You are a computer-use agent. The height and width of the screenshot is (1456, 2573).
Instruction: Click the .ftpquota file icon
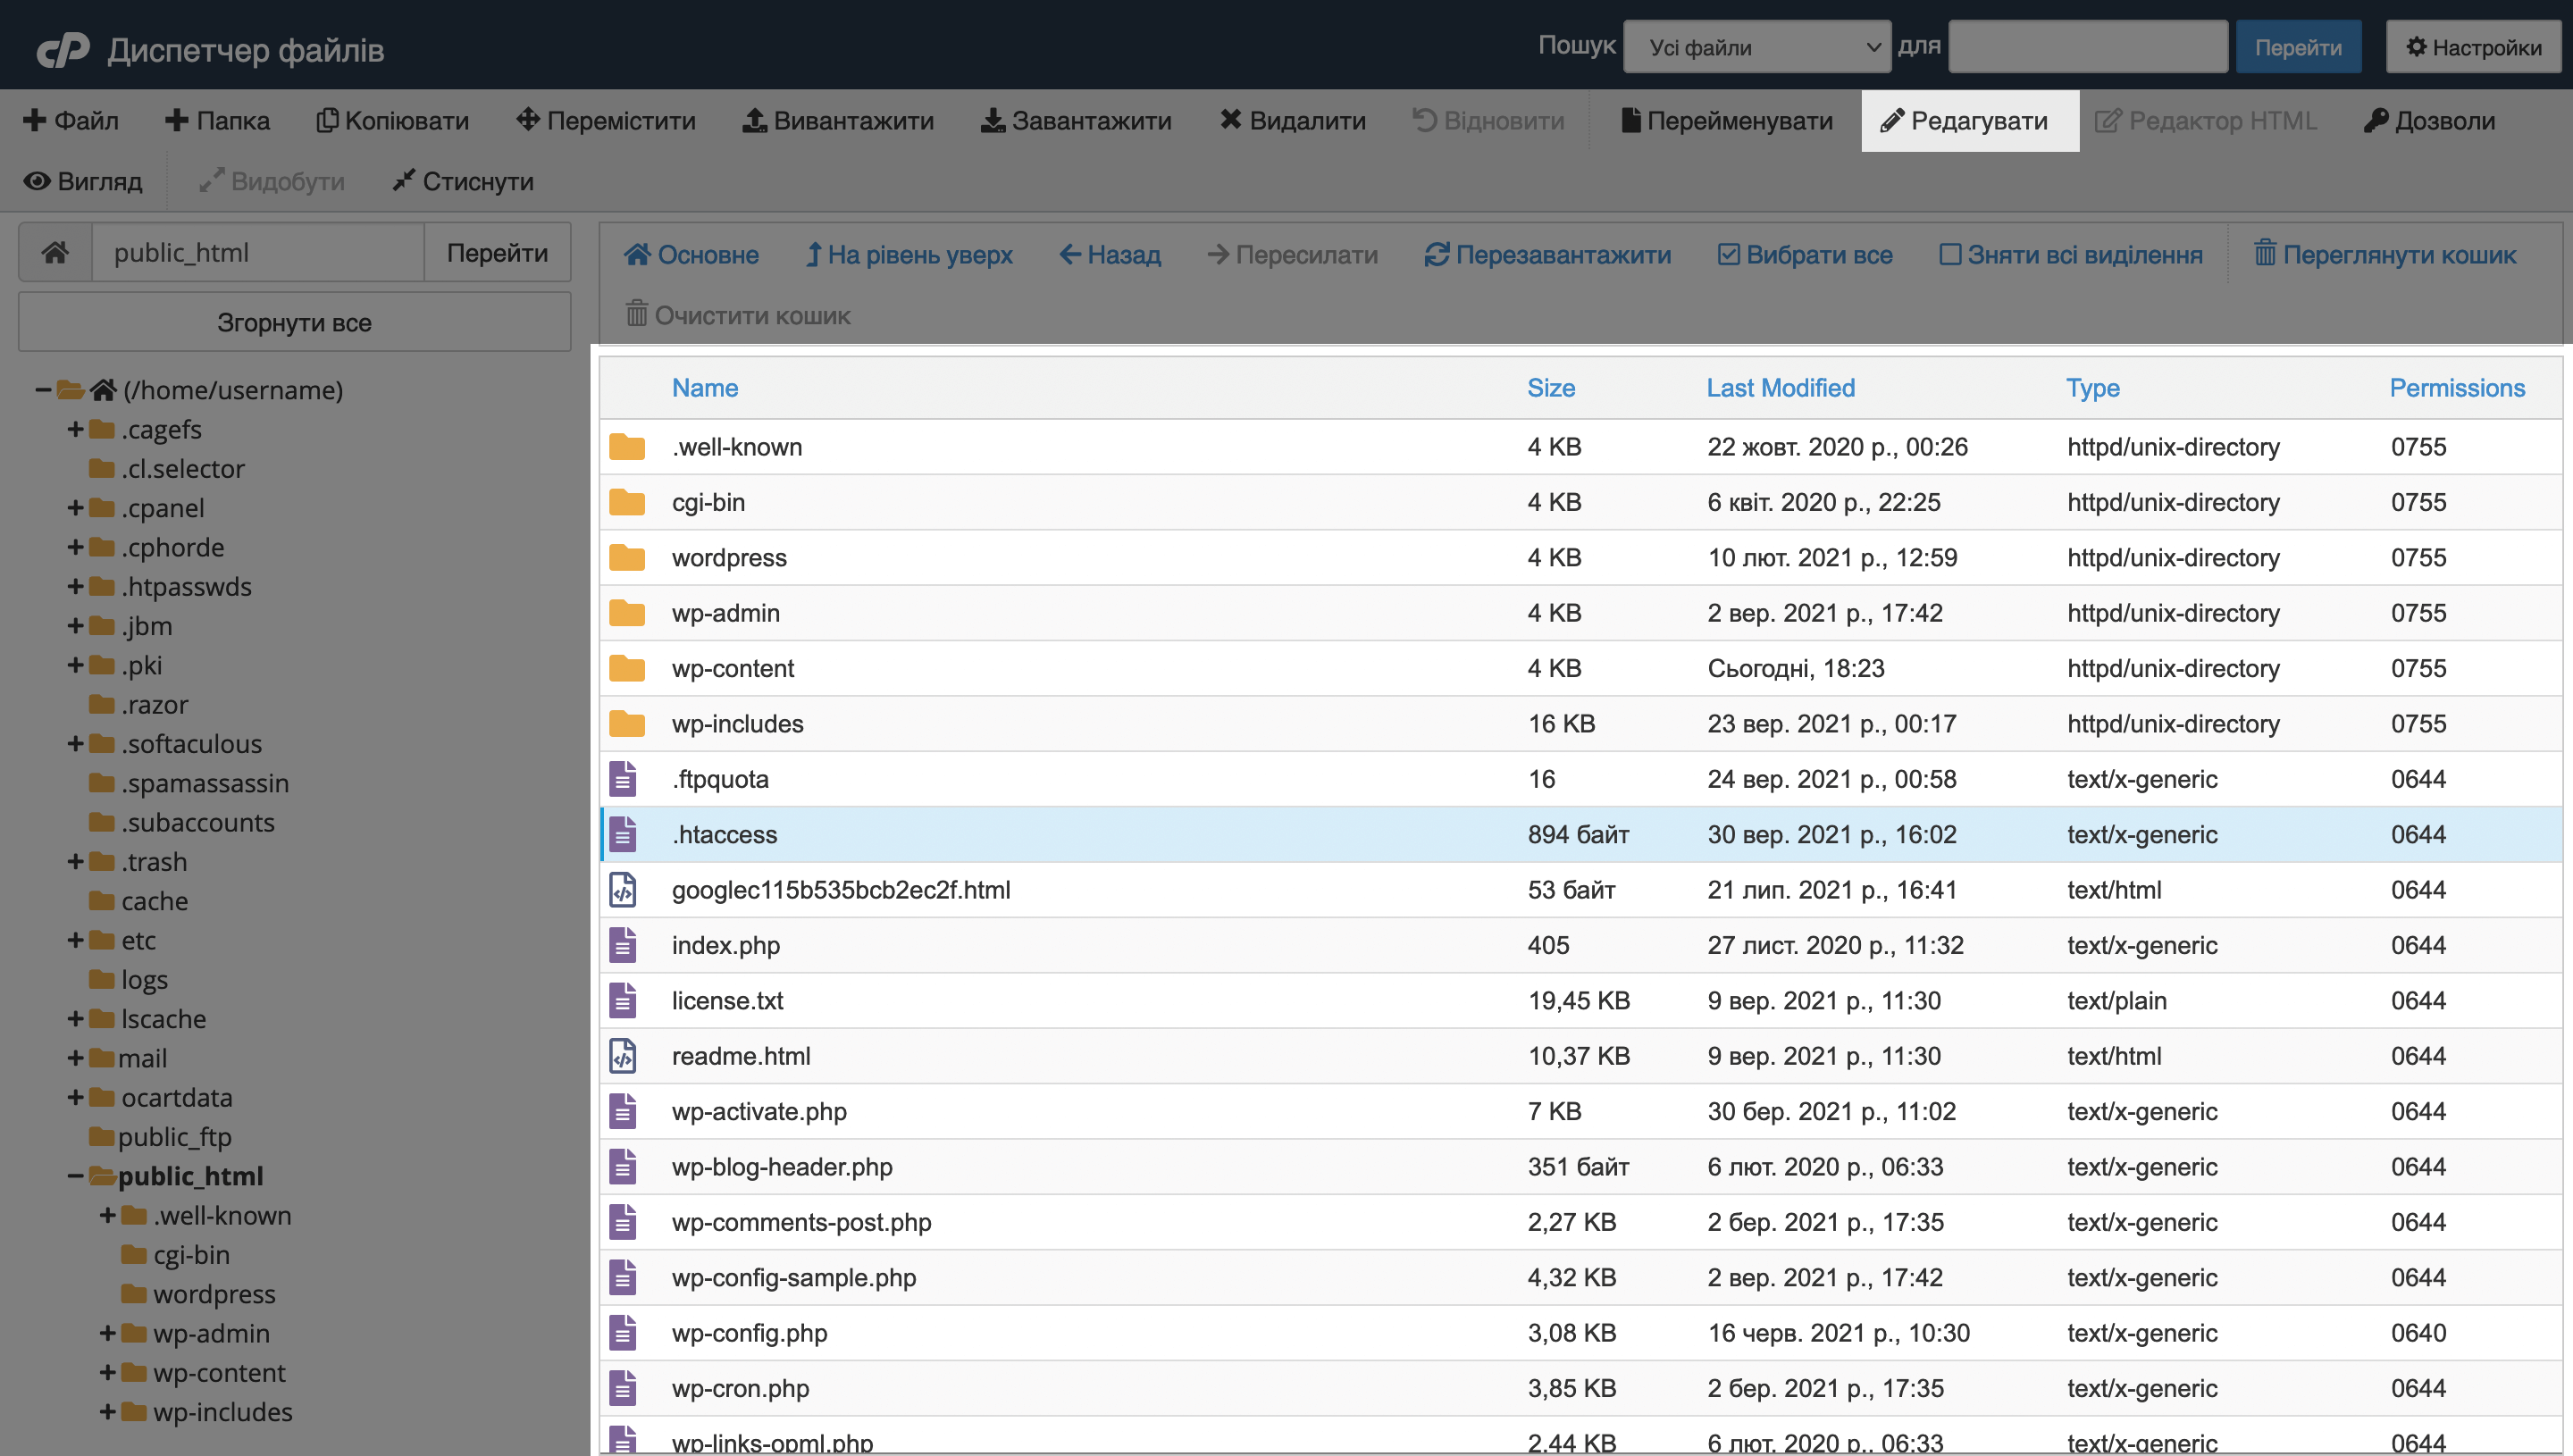(623, 778)
